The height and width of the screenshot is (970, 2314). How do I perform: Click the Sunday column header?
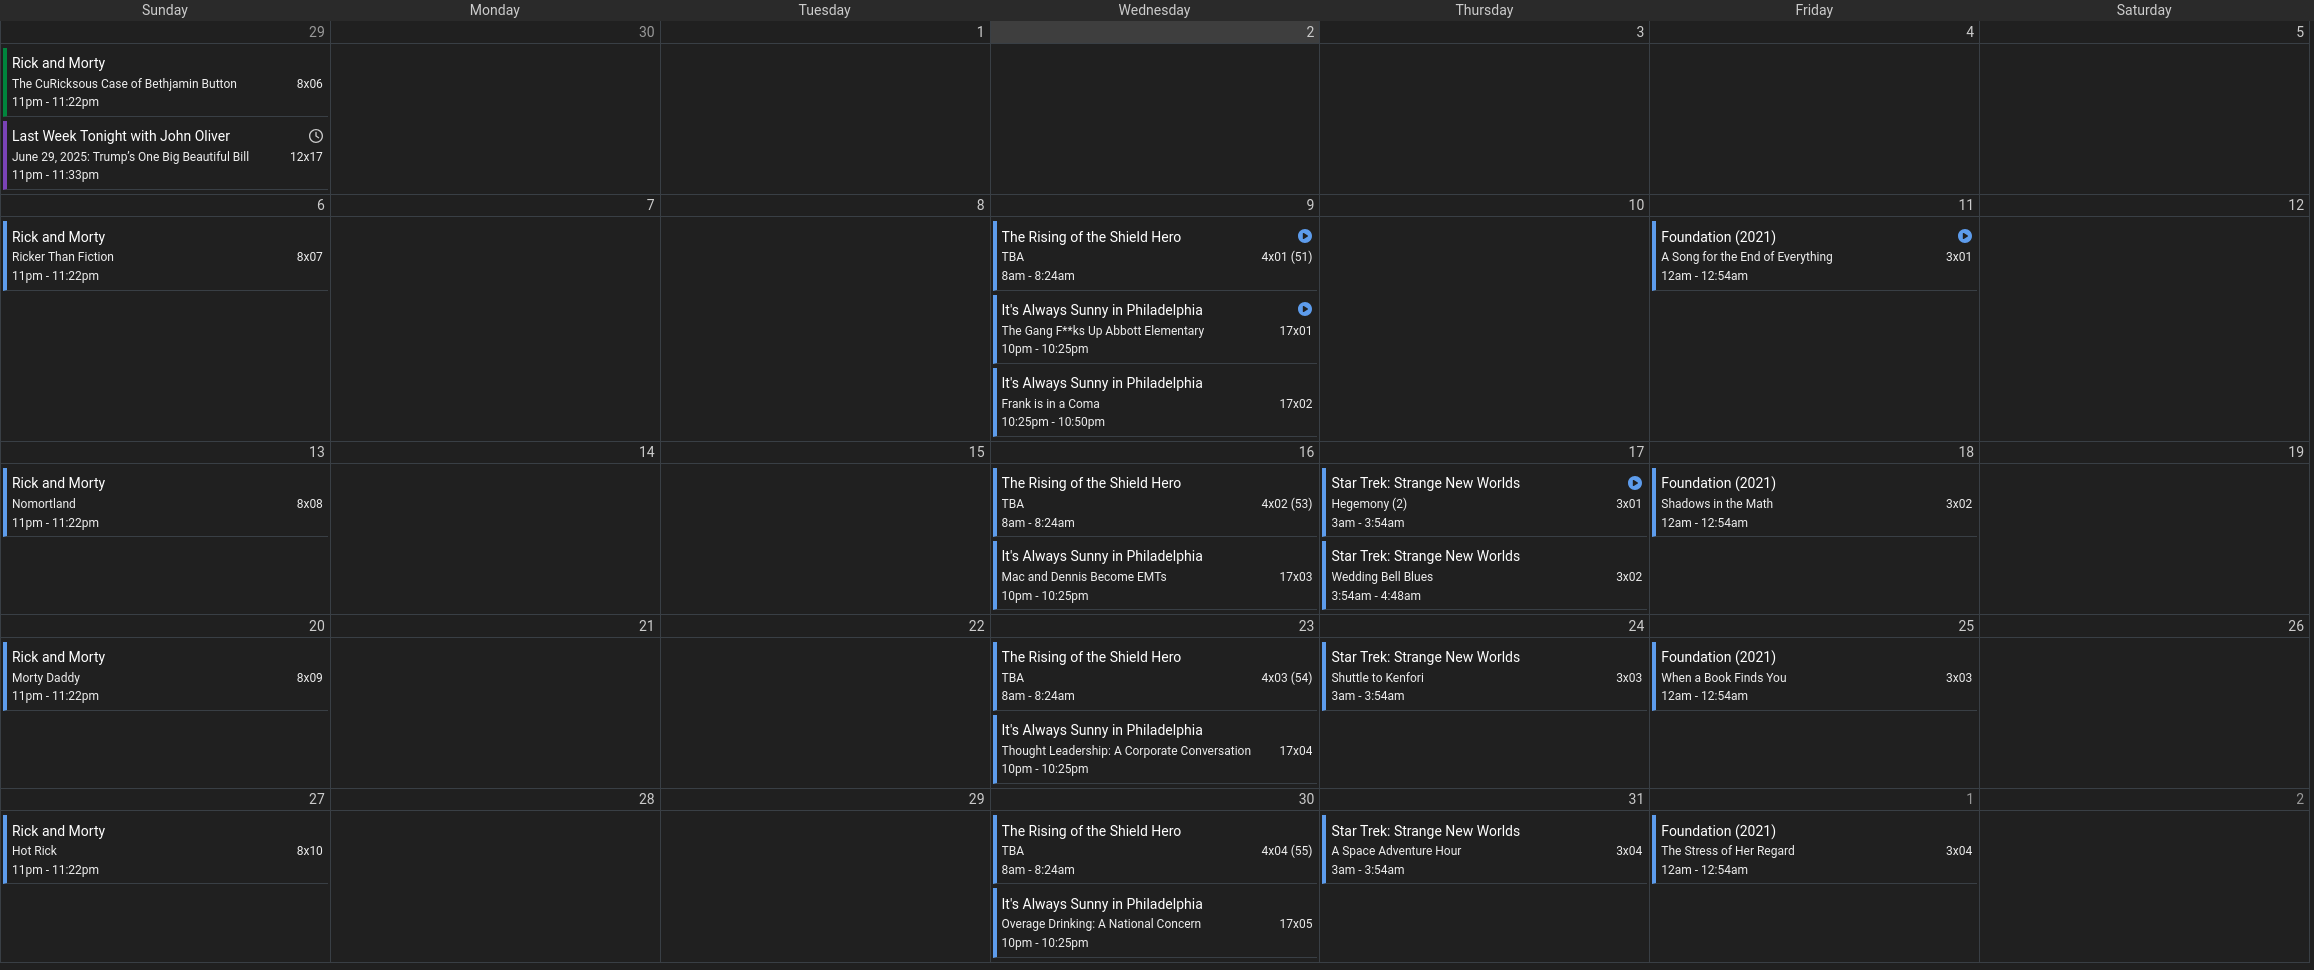tap(165, 10)
